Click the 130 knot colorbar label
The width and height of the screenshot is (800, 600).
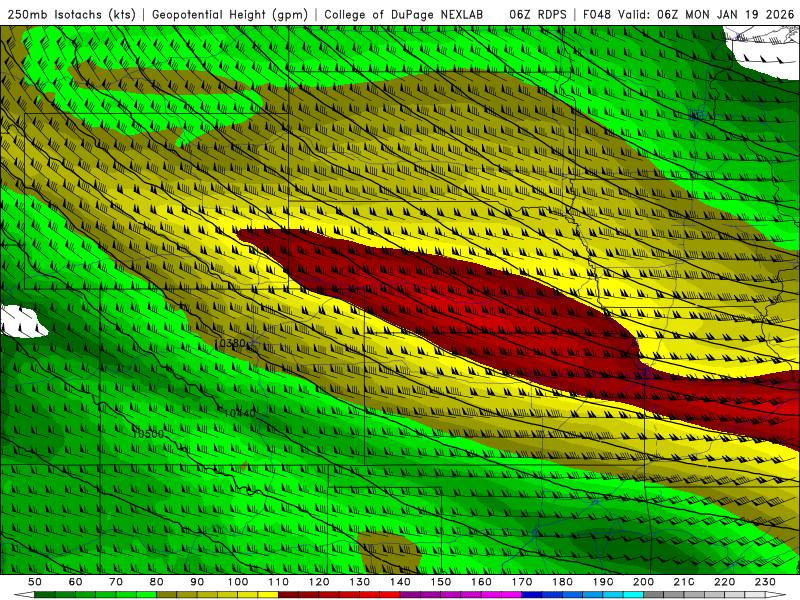click(360, 582)
